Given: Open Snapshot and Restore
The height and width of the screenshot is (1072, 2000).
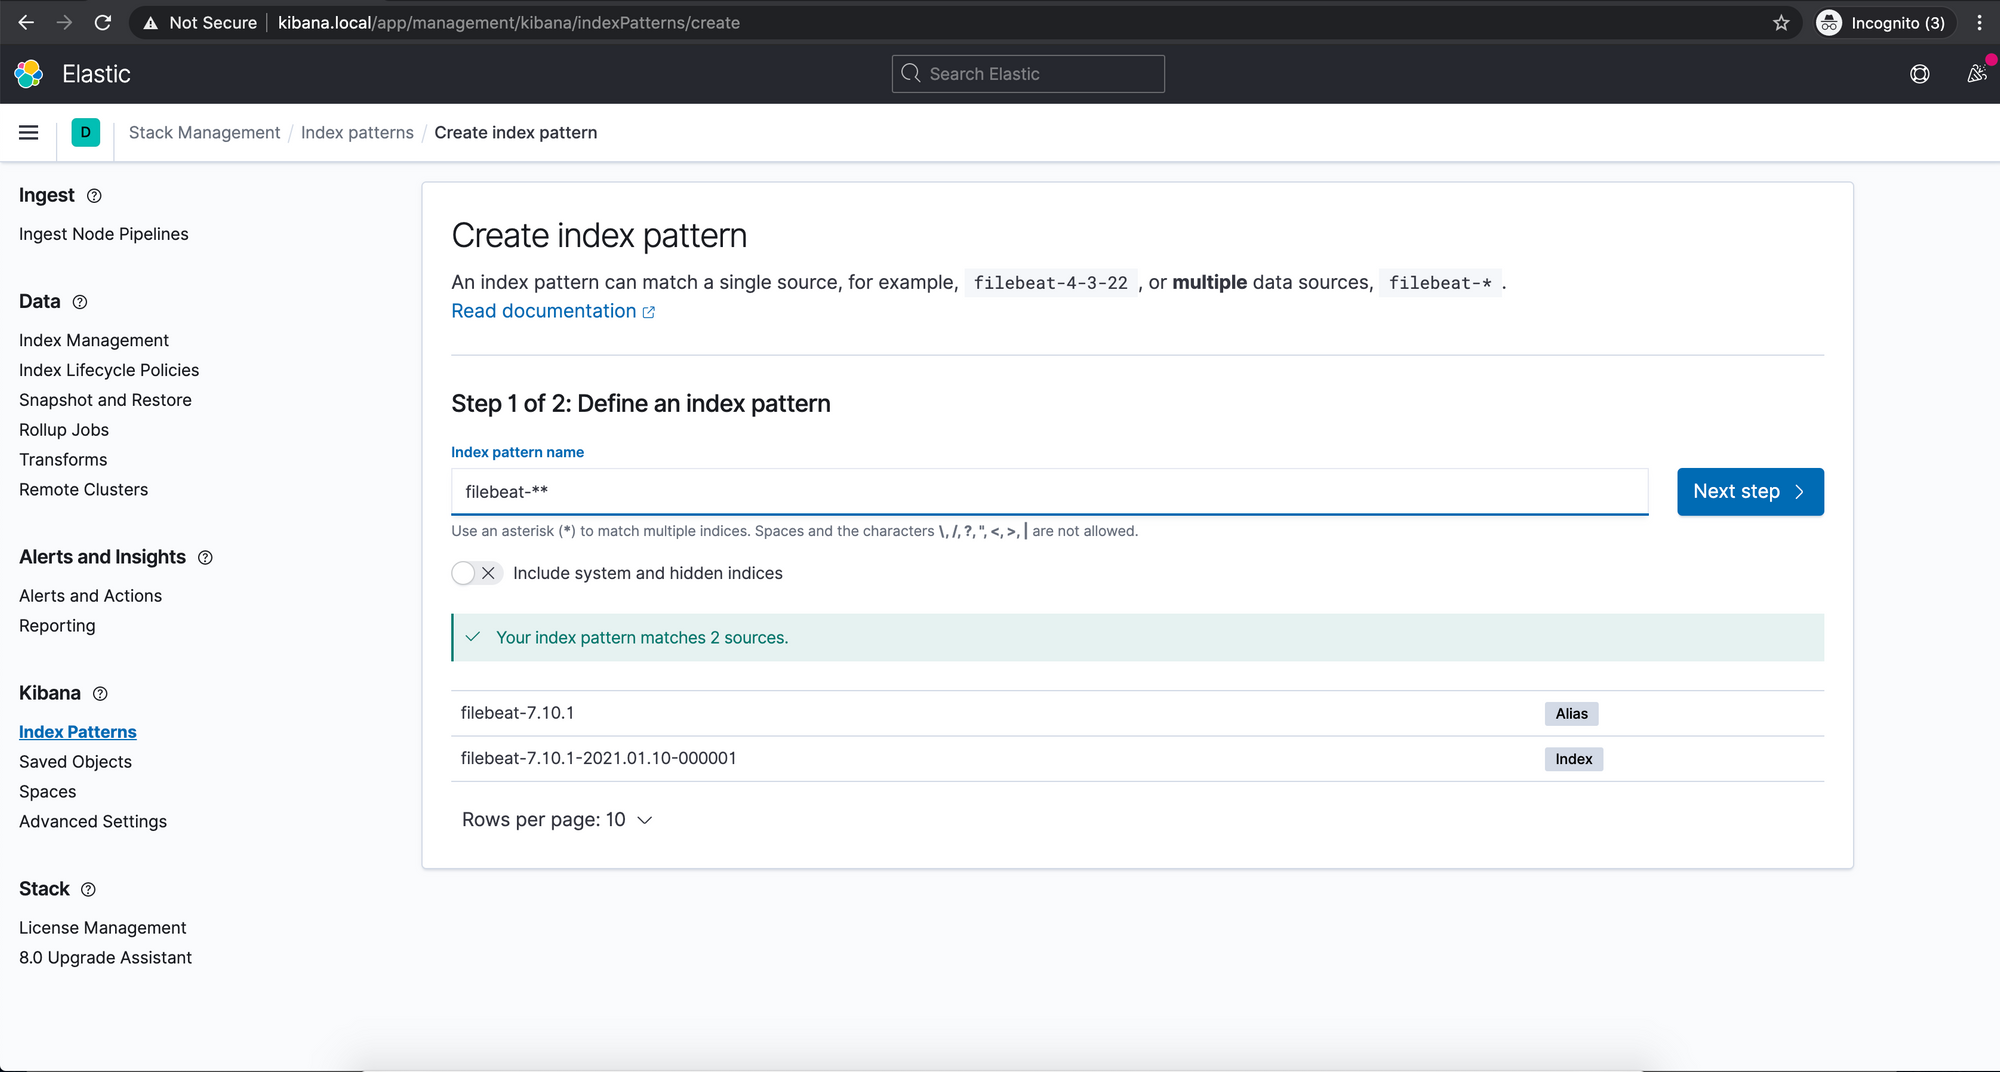Looking at the screenshot, I should pos(105,400).
